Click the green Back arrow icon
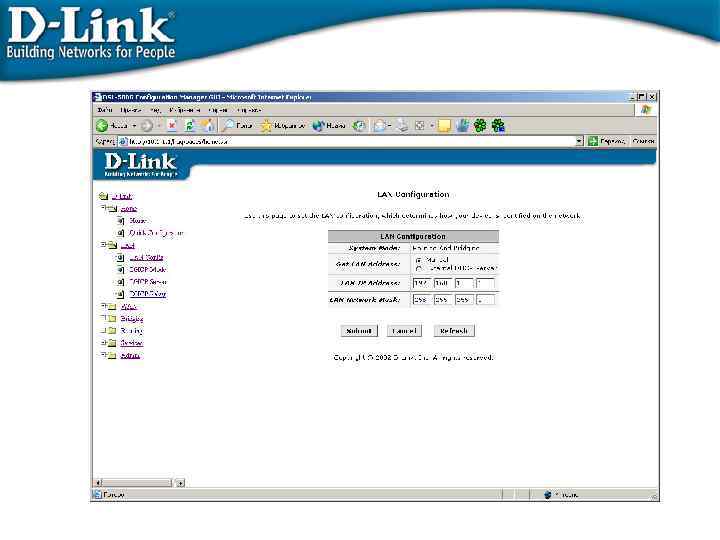 102,125
